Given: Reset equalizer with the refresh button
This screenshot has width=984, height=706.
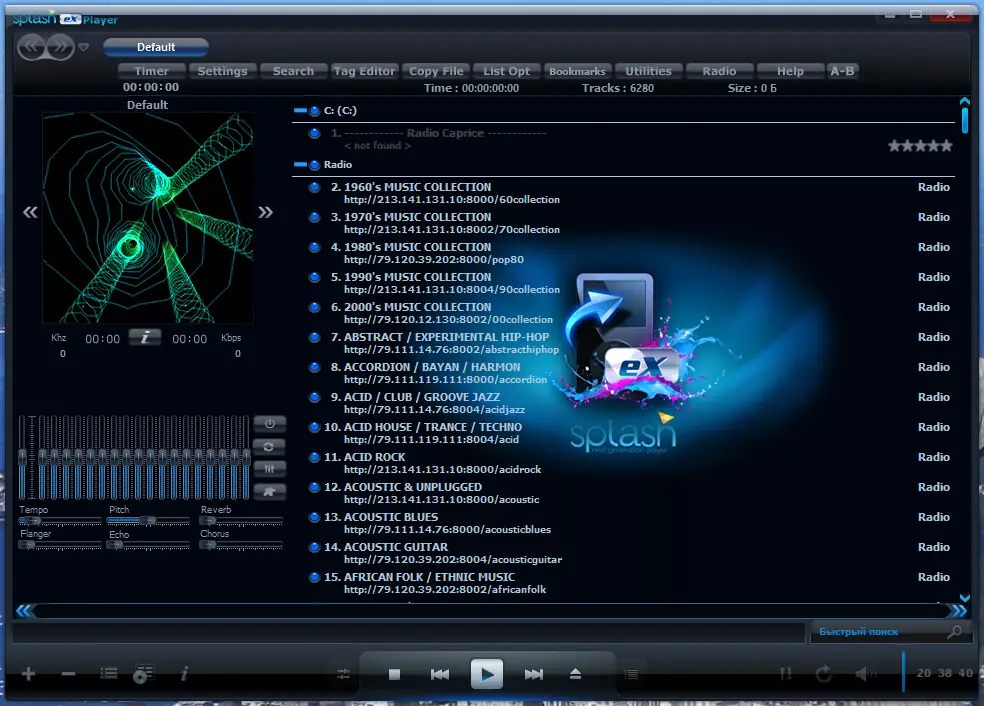Looking at the screenshot, I should pyautogui.click(x=270, y=446).
